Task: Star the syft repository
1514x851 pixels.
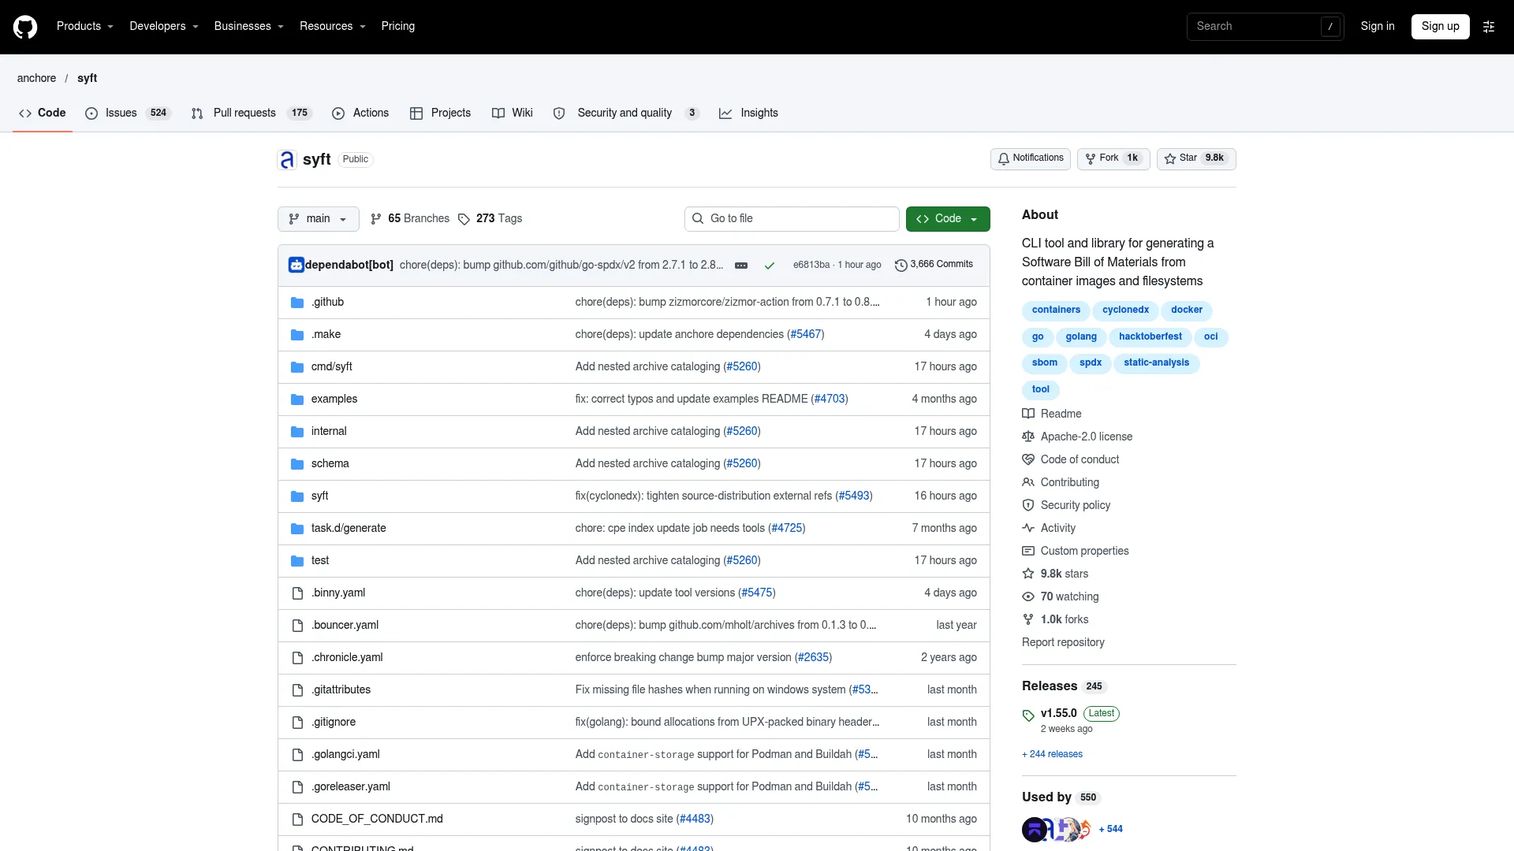Action: (1196, 158)
